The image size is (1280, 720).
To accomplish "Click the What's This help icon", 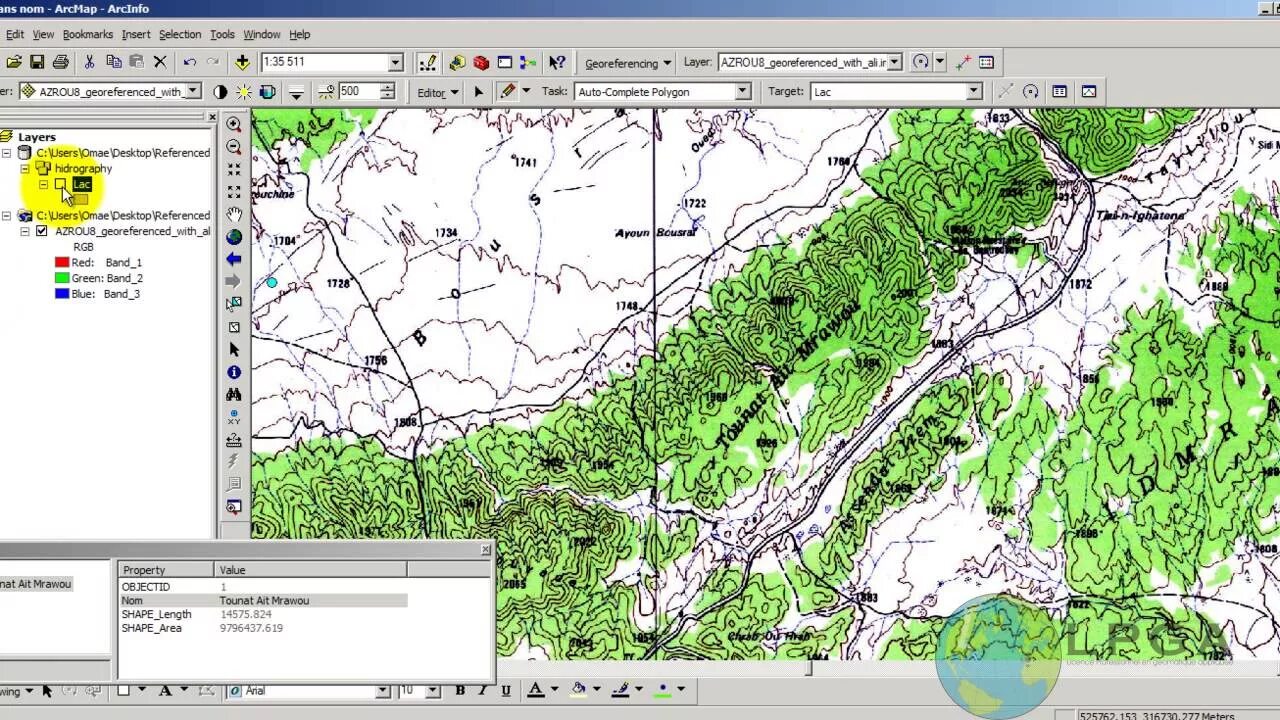I will (x=557, y=62).
